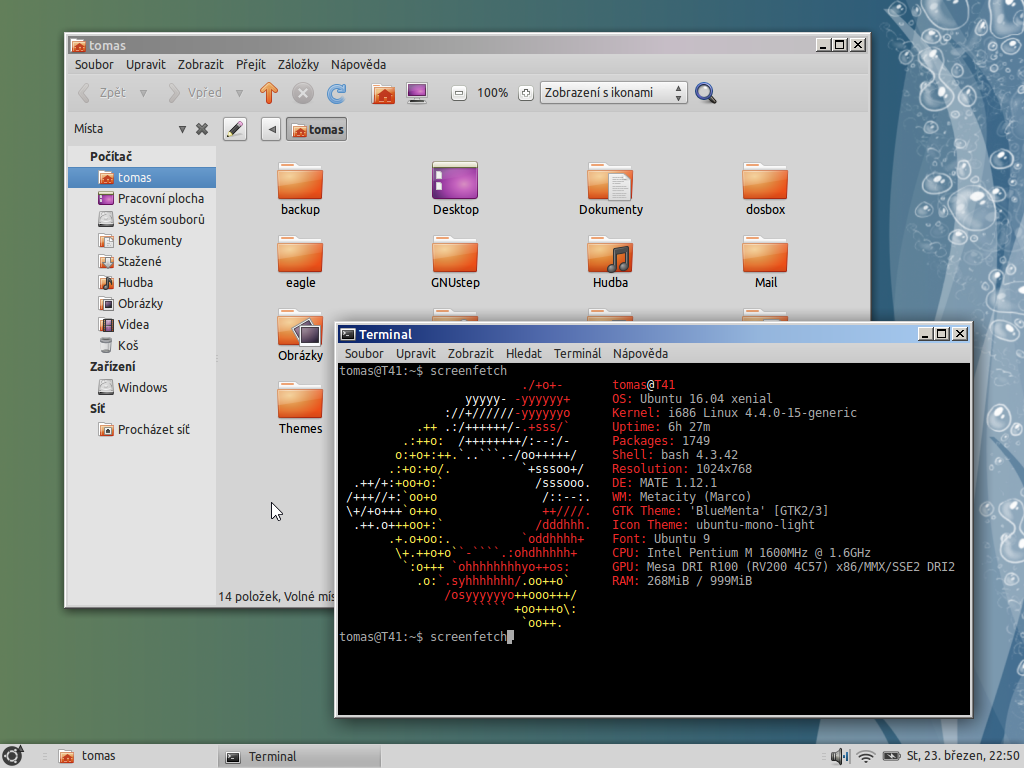Open the Hledat menu in Terminal
1024x768 pixels.
[524, 353]
